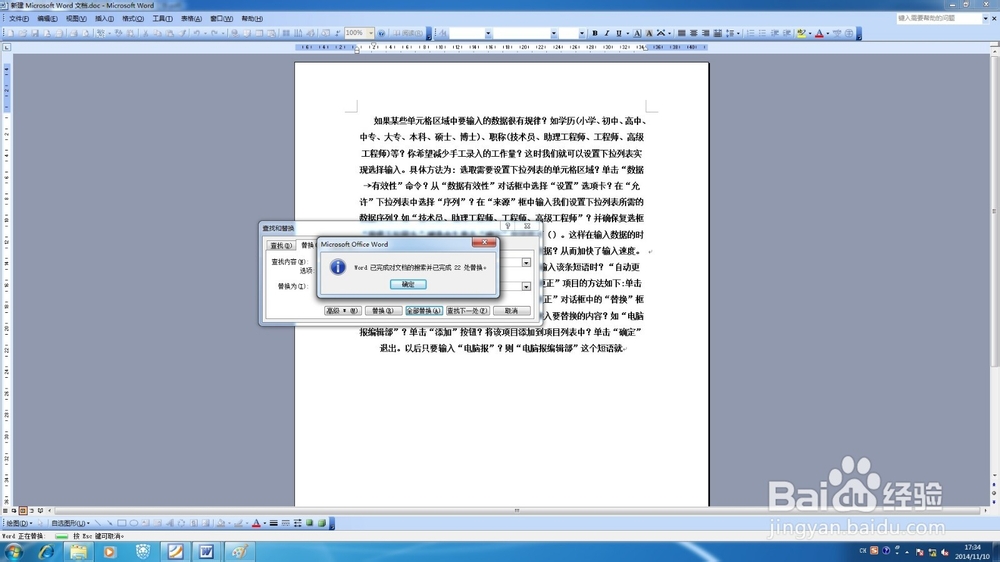Apply character border icon in the toolbar
Viewport: 1000px width, 562px height.
pyautogui.click(x=637, y=33)
